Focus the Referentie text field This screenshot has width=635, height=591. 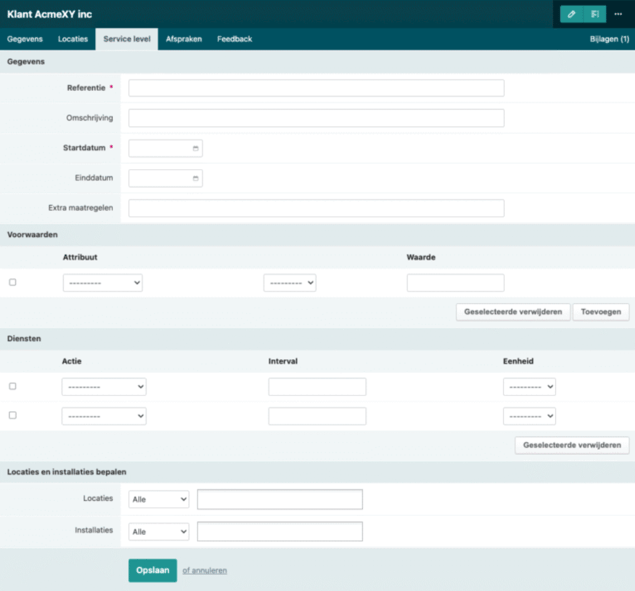pyautogui.click(x=316, y=88)
